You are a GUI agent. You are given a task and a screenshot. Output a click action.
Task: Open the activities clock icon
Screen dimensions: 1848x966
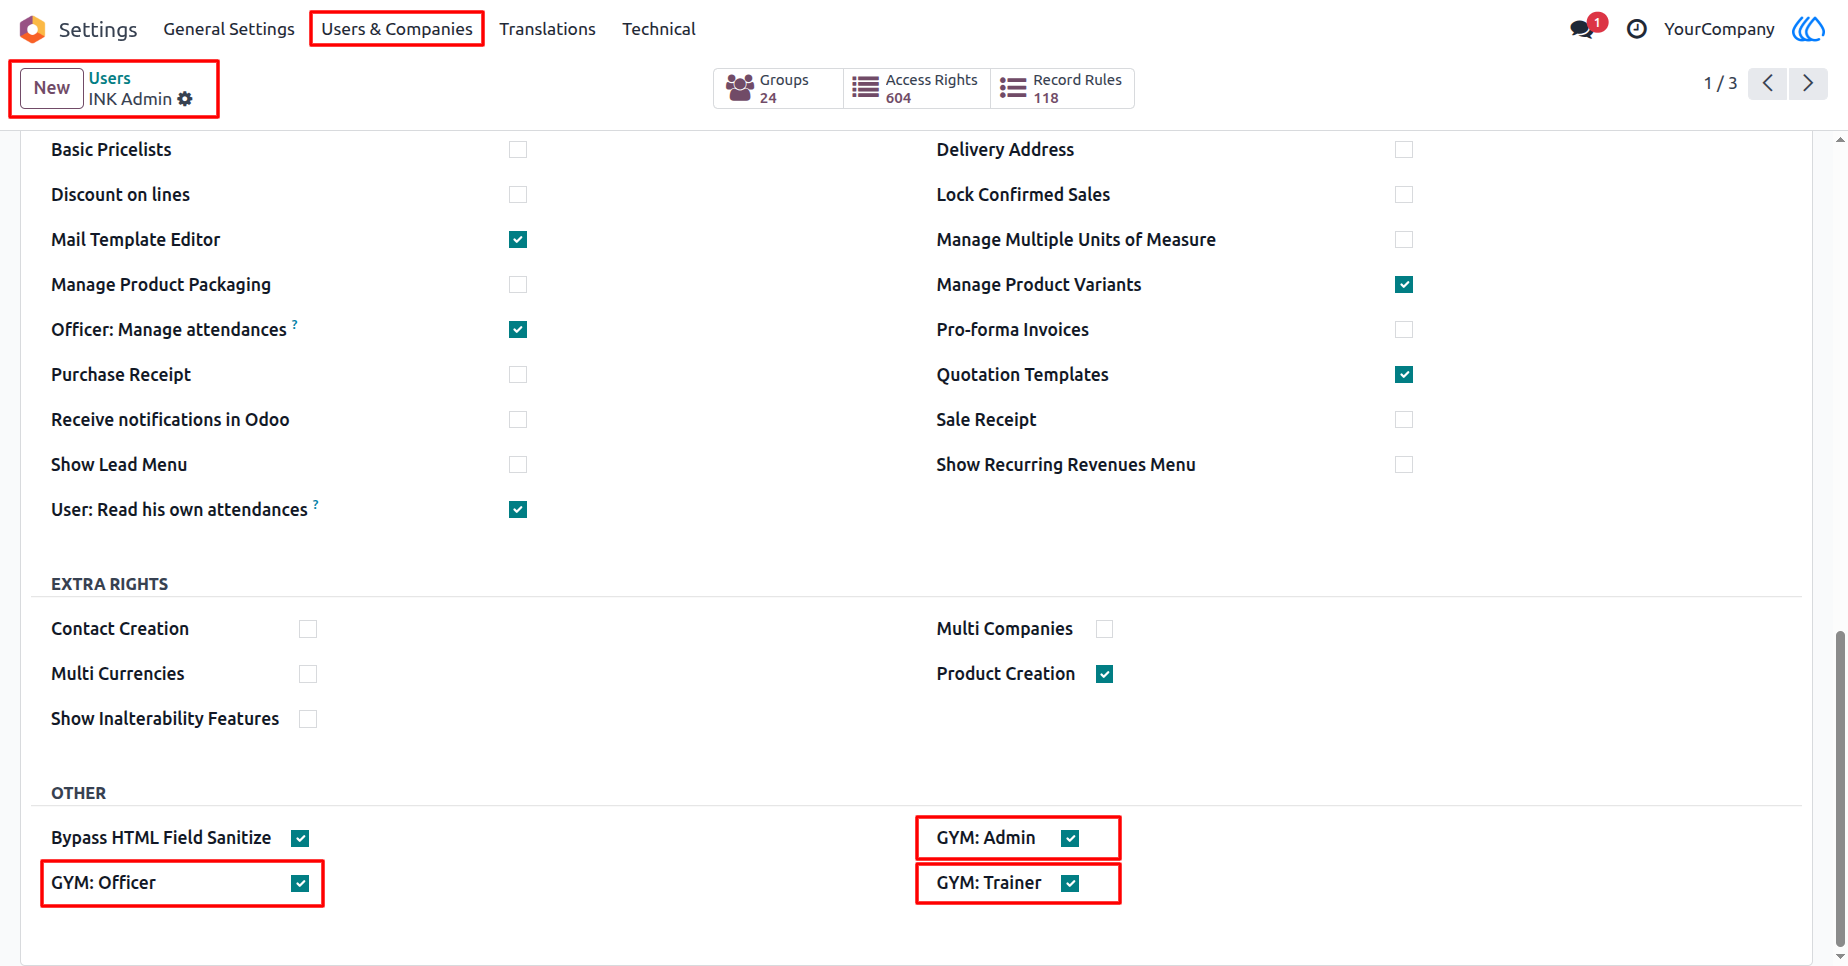pyautogui.click(x=1637, y=29)
